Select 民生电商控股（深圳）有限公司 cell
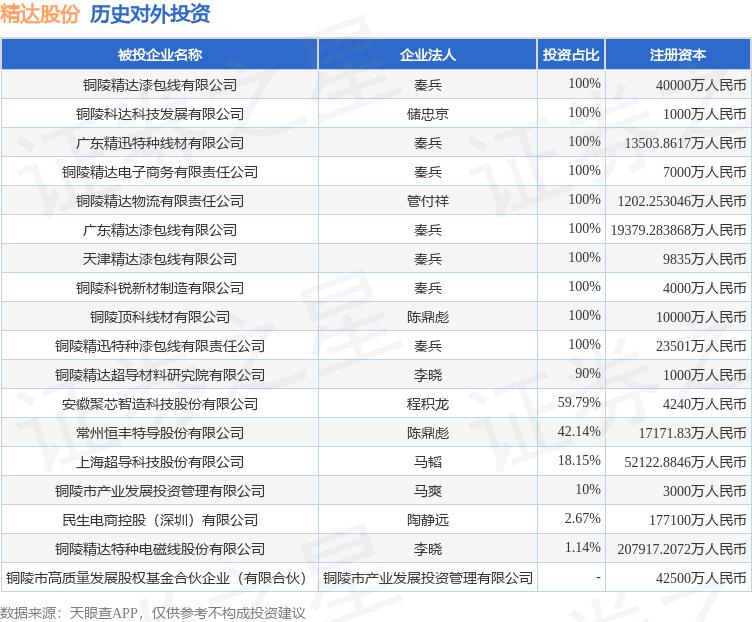 coord(160,520)
